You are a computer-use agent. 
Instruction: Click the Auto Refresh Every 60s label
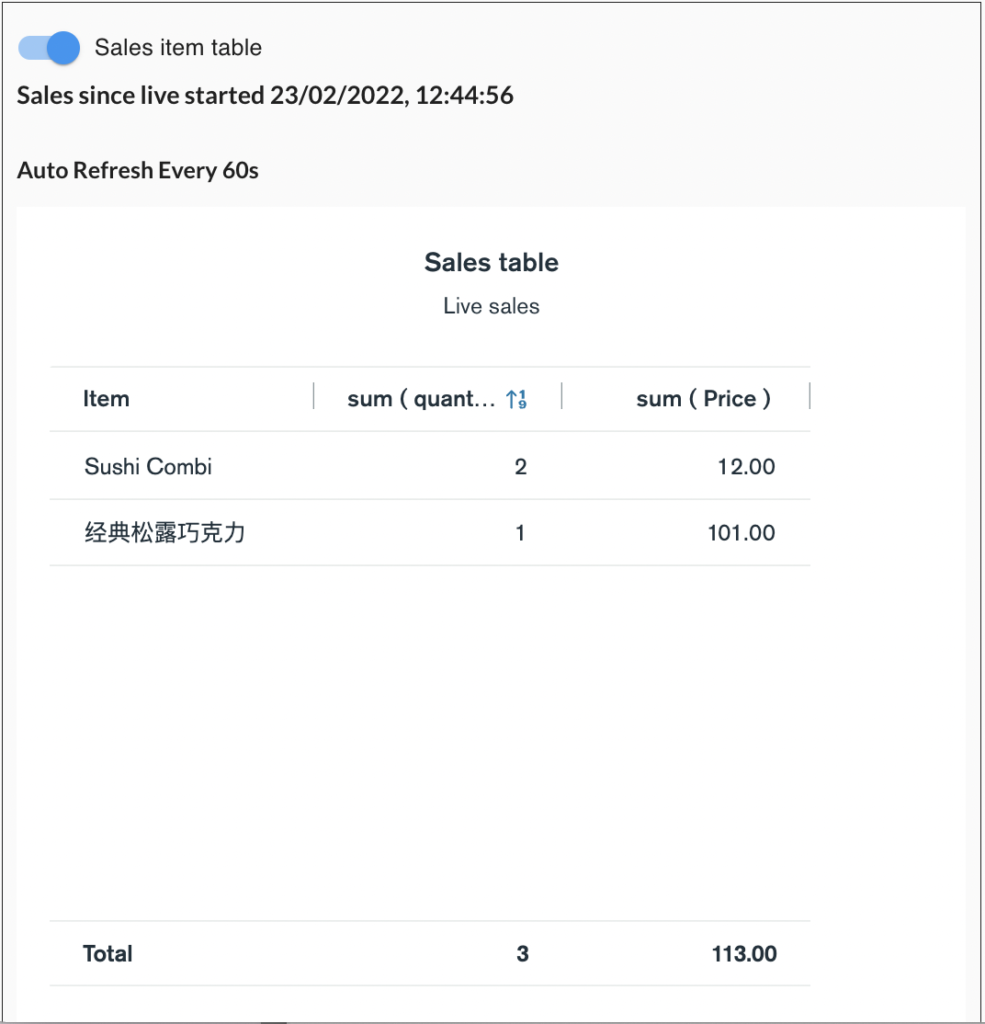[x=138, y=170]
